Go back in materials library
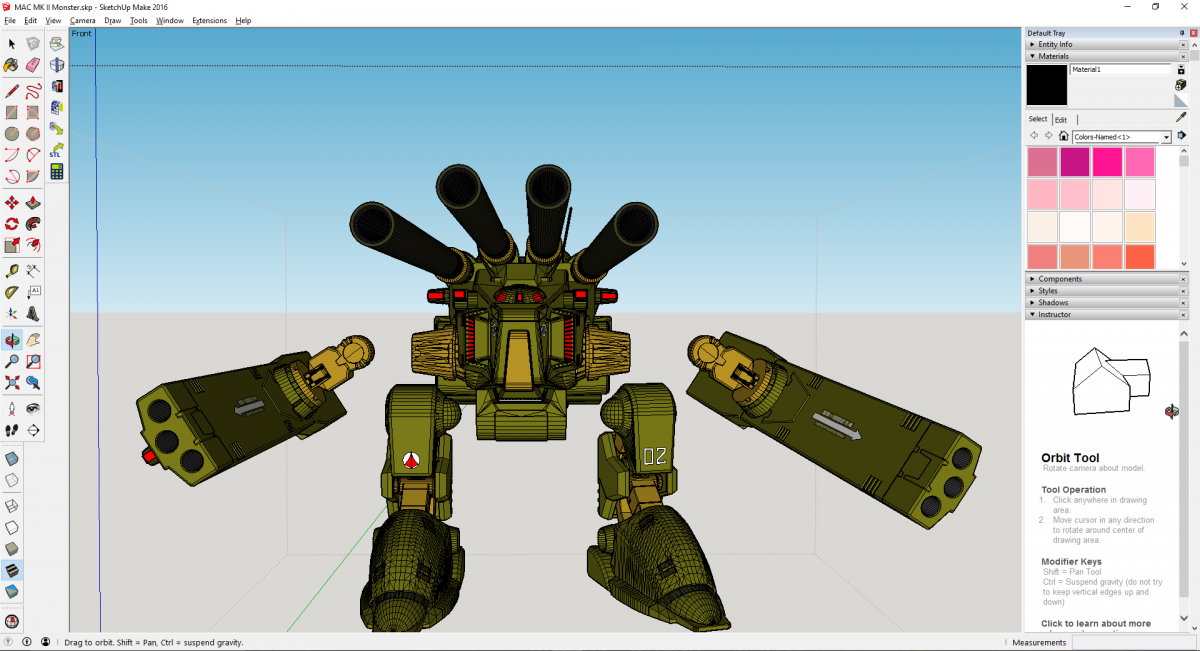 pos(1034,136)
